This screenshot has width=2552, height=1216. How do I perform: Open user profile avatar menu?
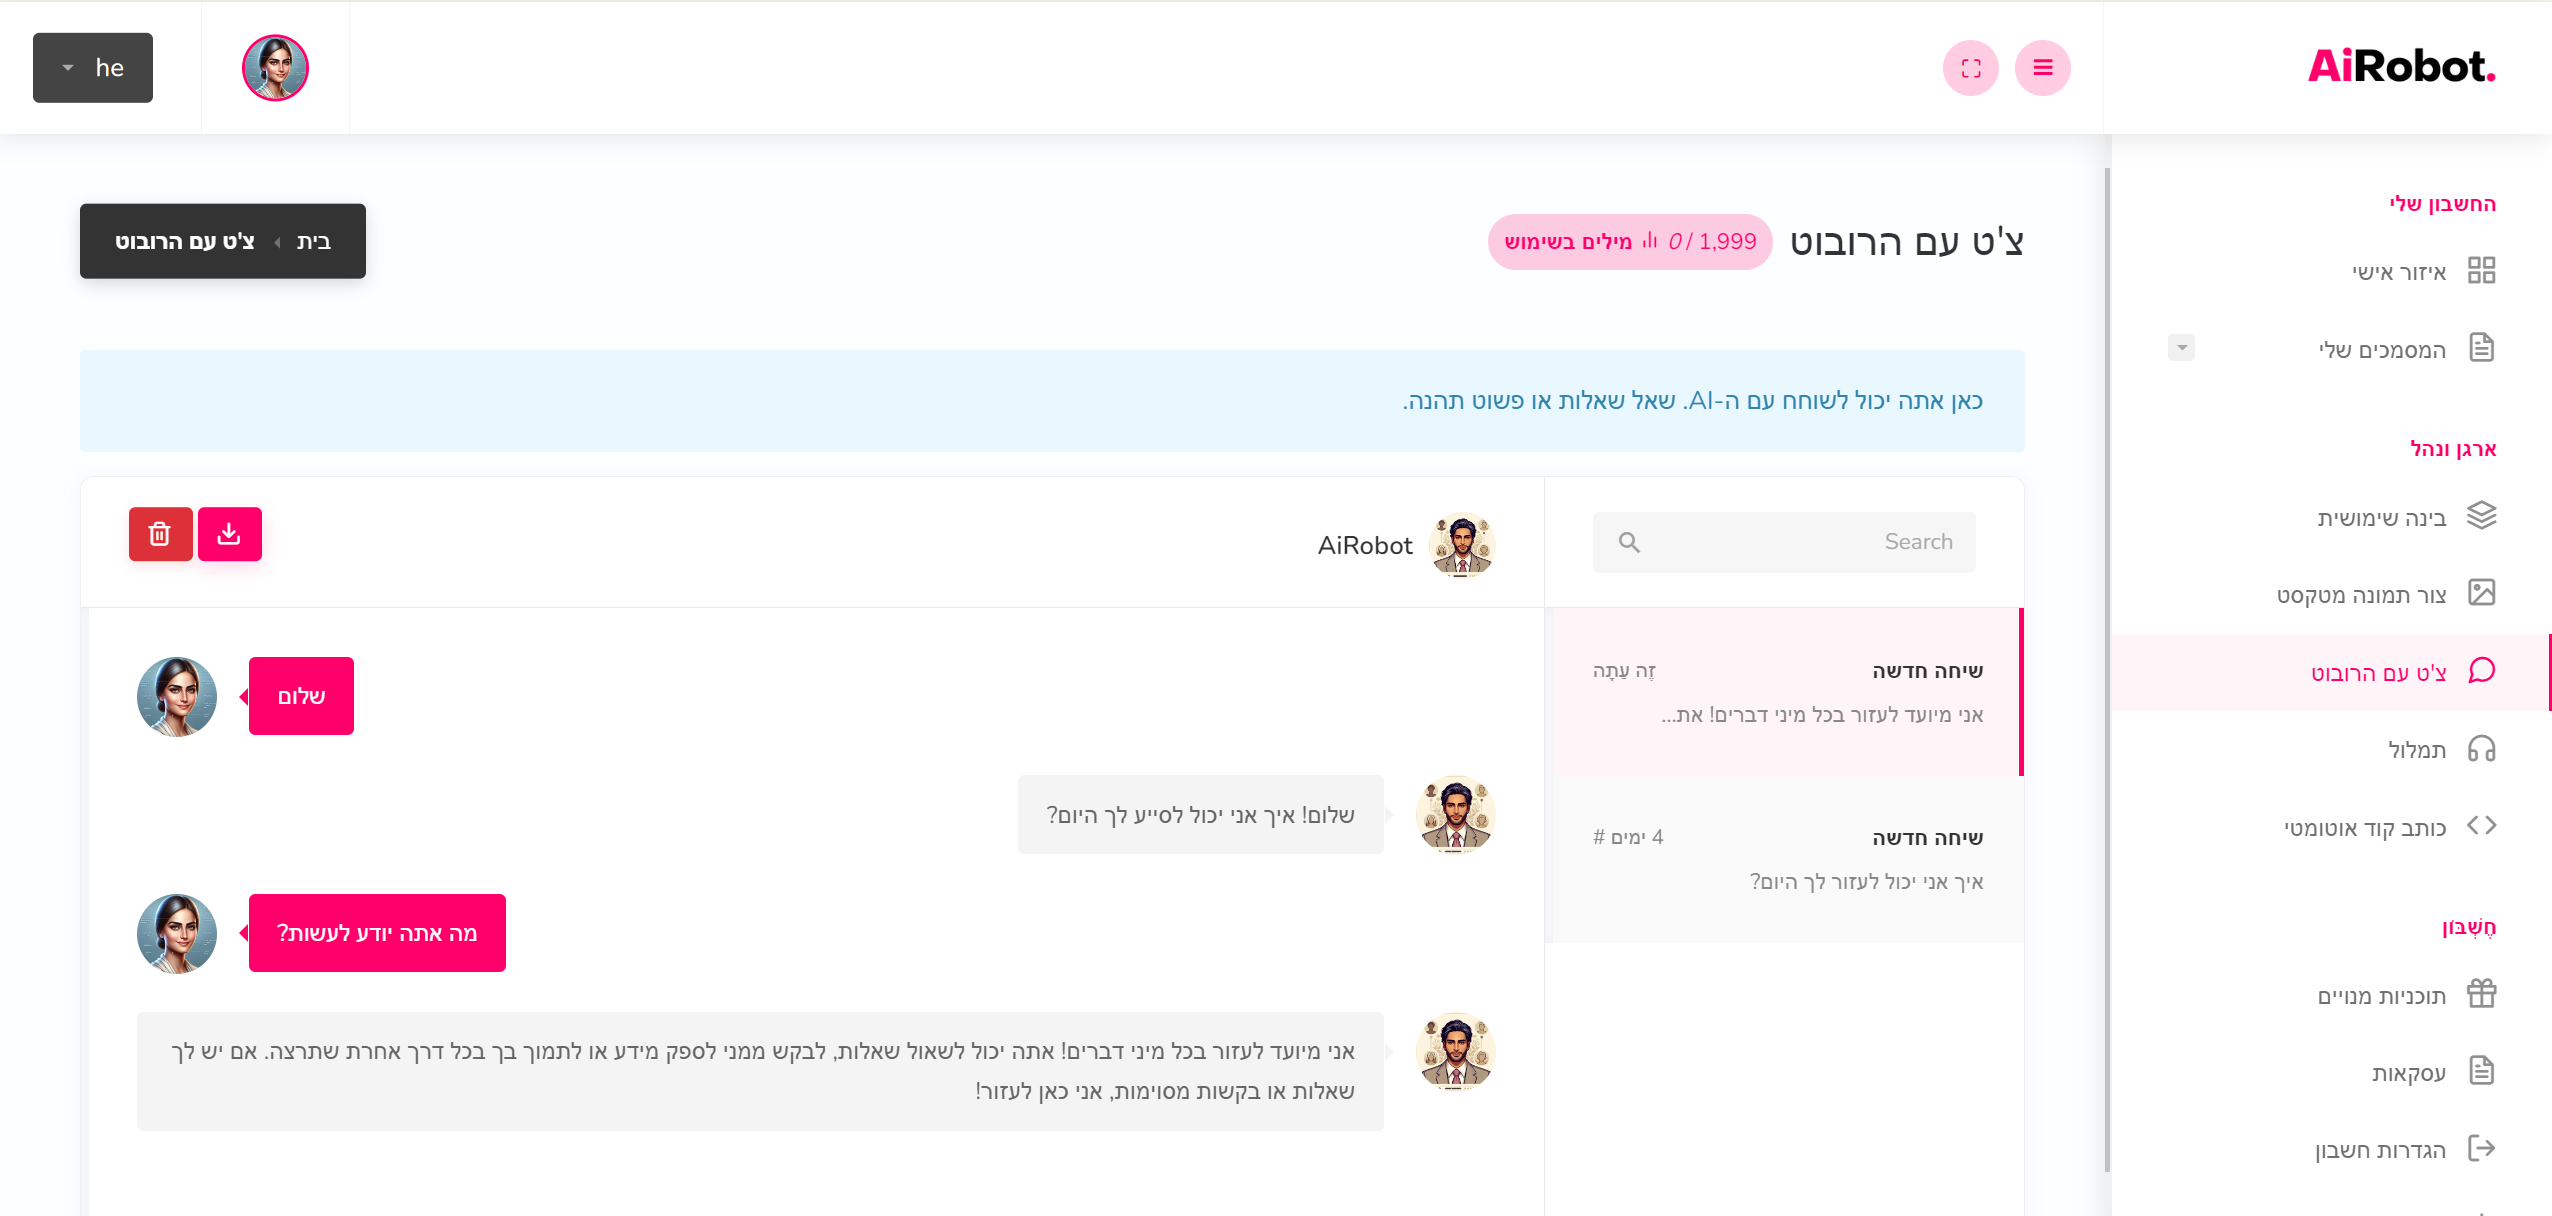(275, 68)
